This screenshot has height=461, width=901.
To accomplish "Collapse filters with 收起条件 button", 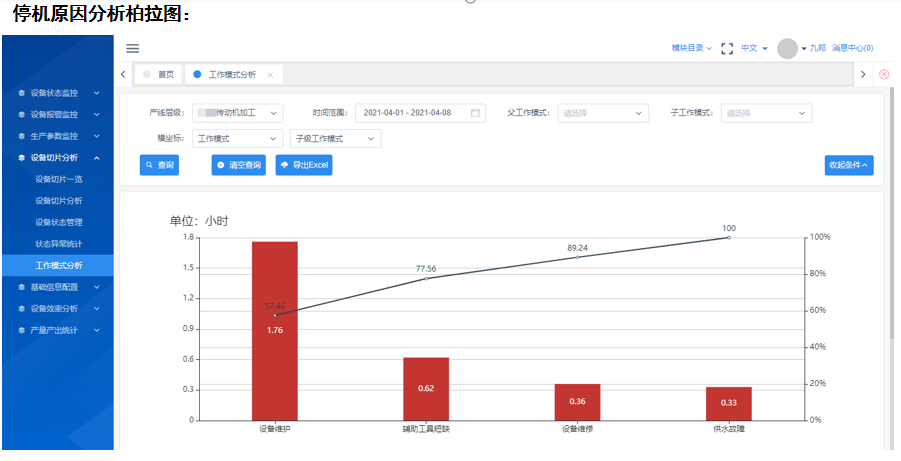I will pos(848,165).
